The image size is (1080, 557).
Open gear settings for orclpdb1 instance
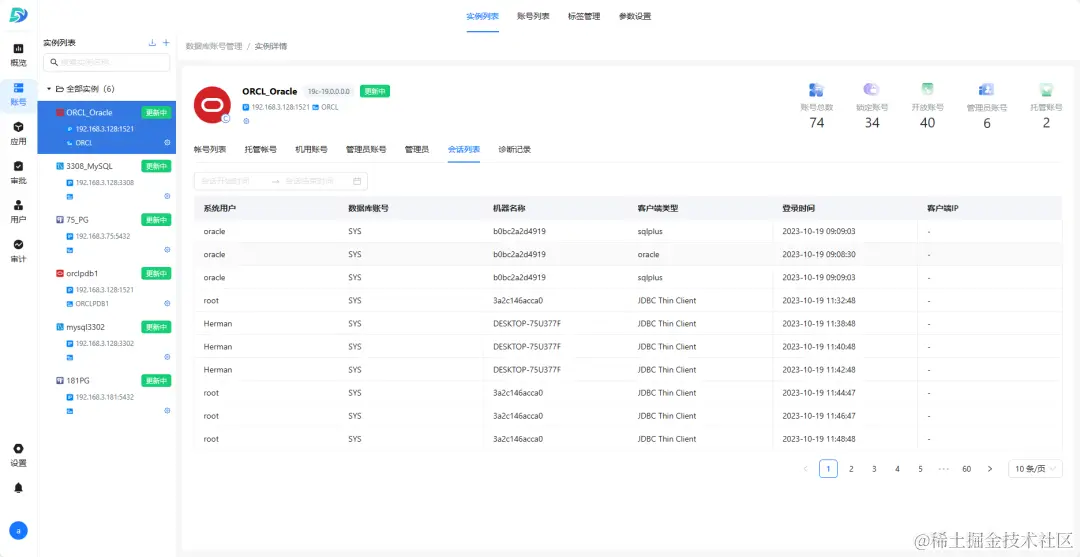167,303
